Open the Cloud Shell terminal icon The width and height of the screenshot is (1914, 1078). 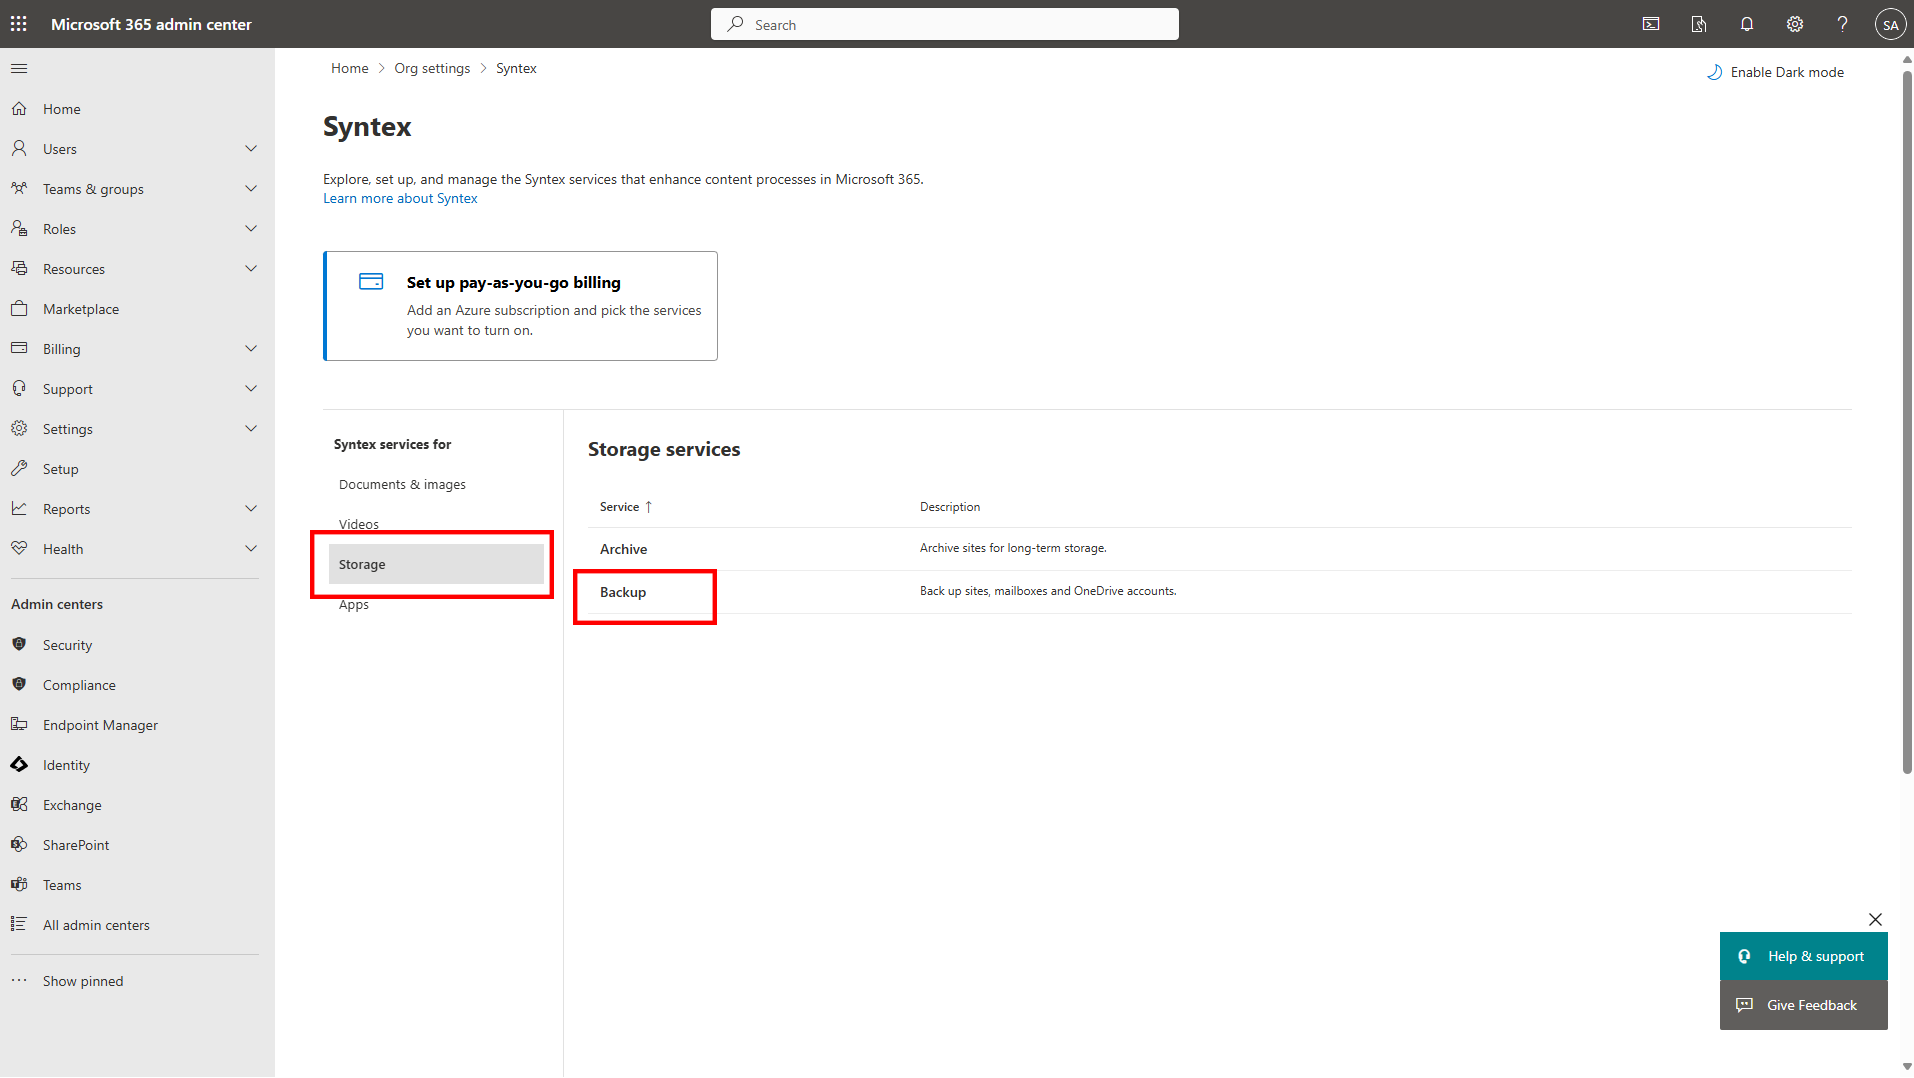[x=1650, y=23]
